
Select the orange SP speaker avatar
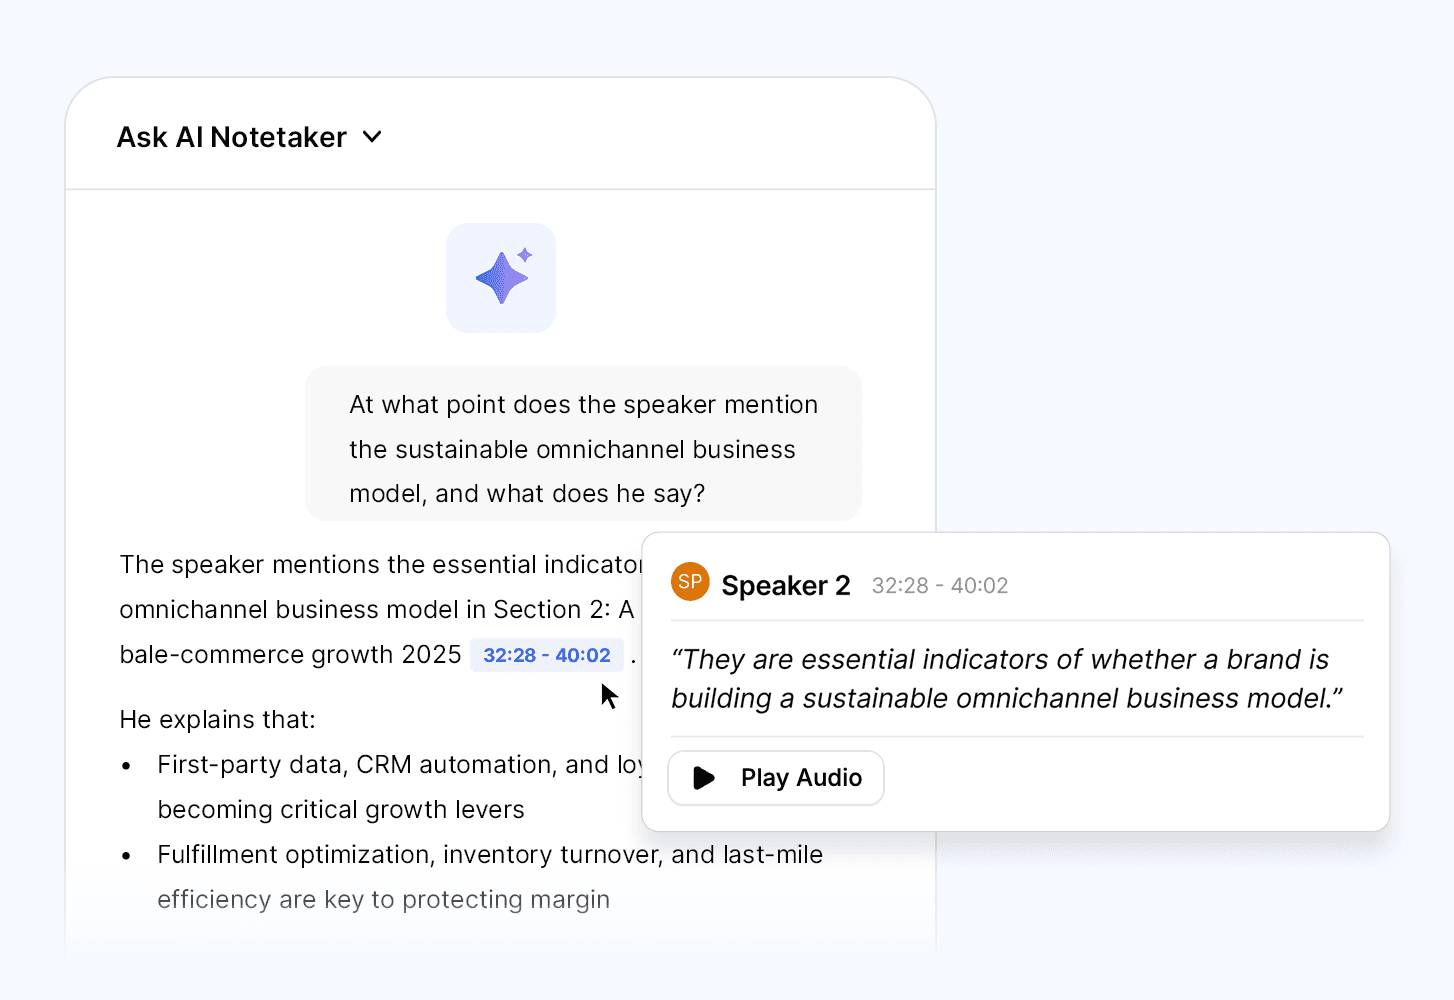point(690,582)
